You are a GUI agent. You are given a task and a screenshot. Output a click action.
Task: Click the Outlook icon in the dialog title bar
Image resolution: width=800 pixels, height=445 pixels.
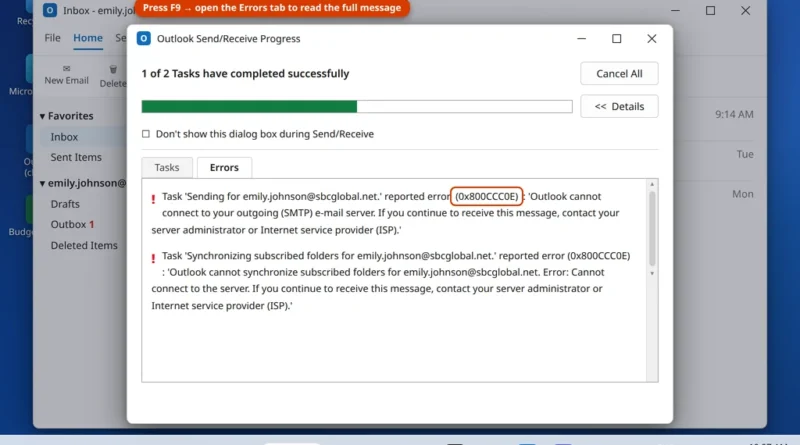pos(144,38)
